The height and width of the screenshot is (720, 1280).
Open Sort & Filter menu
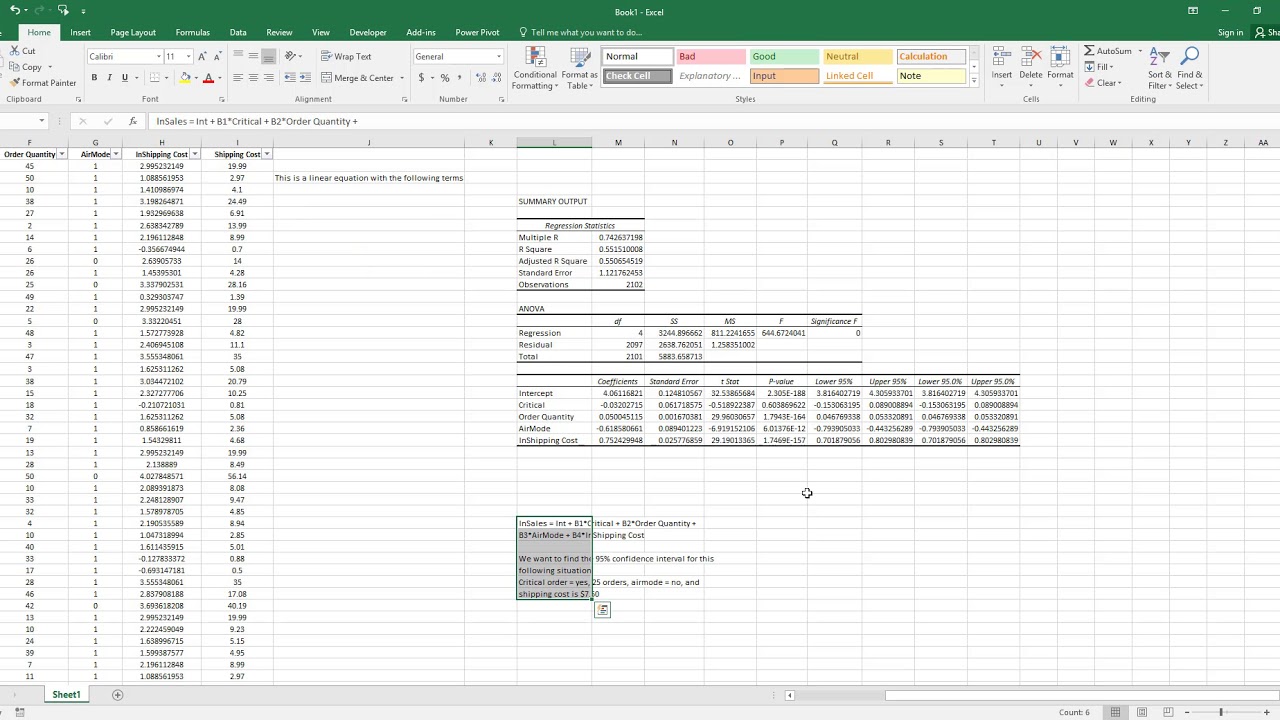point(1160,68)
